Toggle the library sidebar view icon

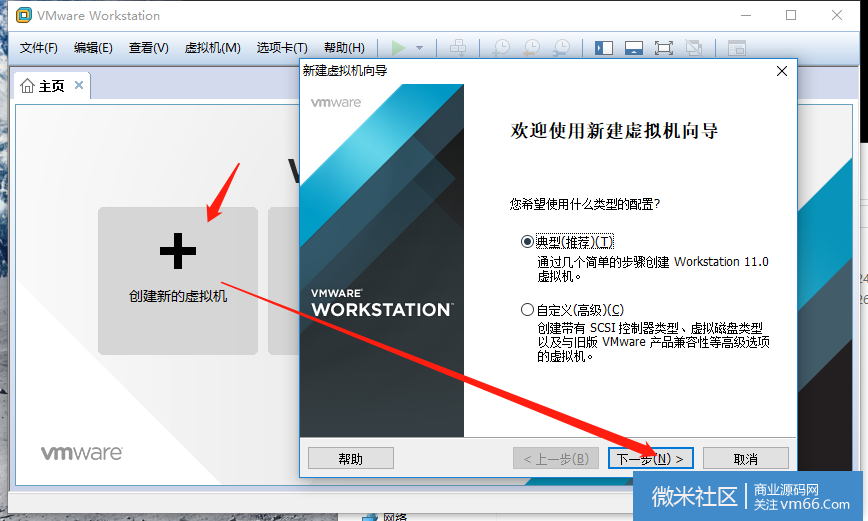[603, 48]
